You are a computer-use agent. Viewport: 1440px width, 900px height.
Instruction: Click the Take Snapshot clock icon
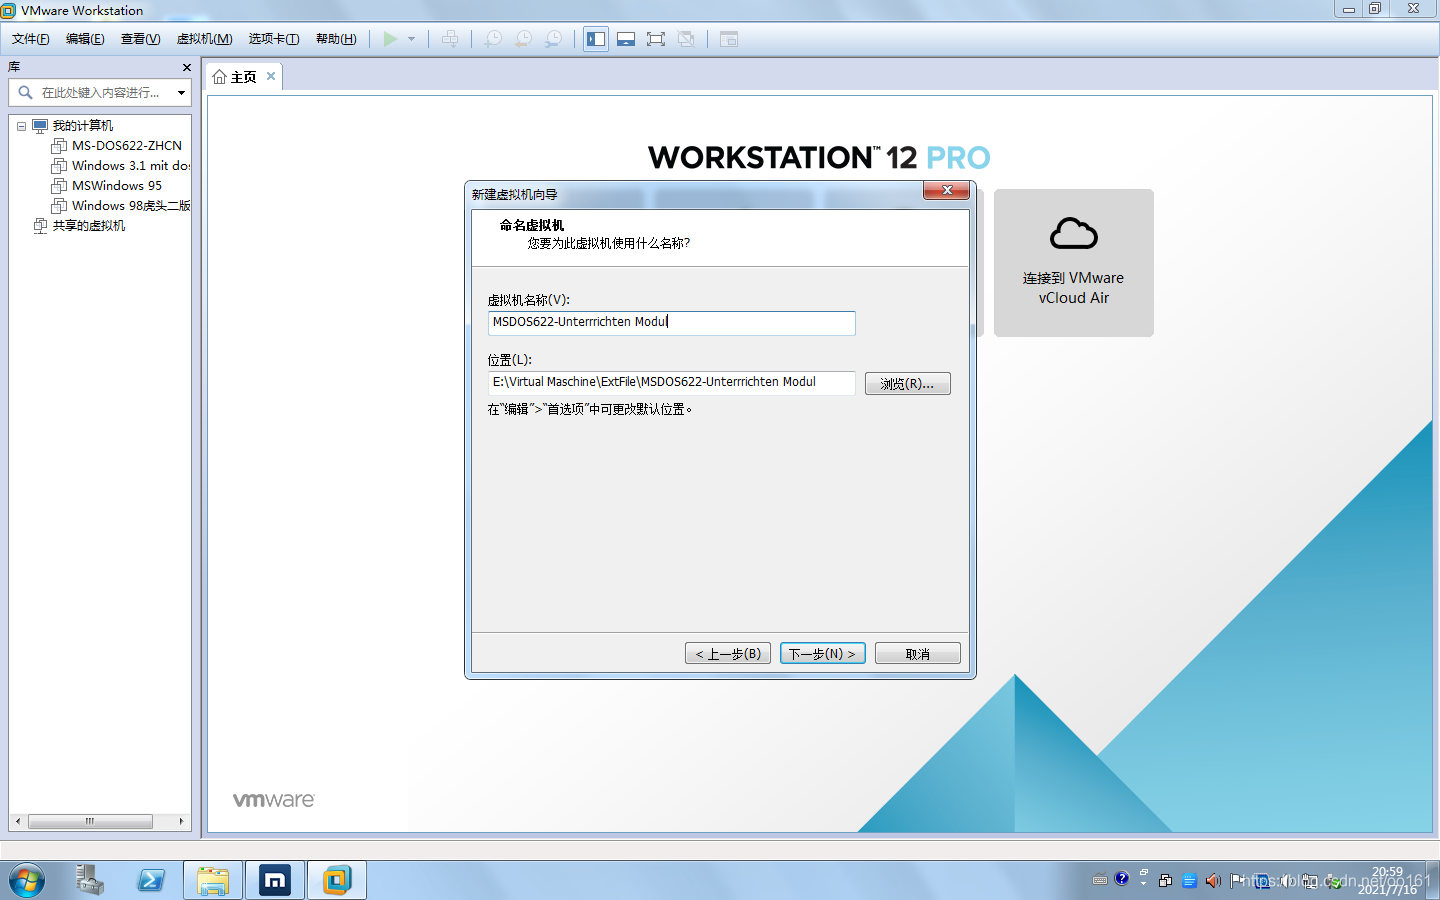(x=493, y=39)
